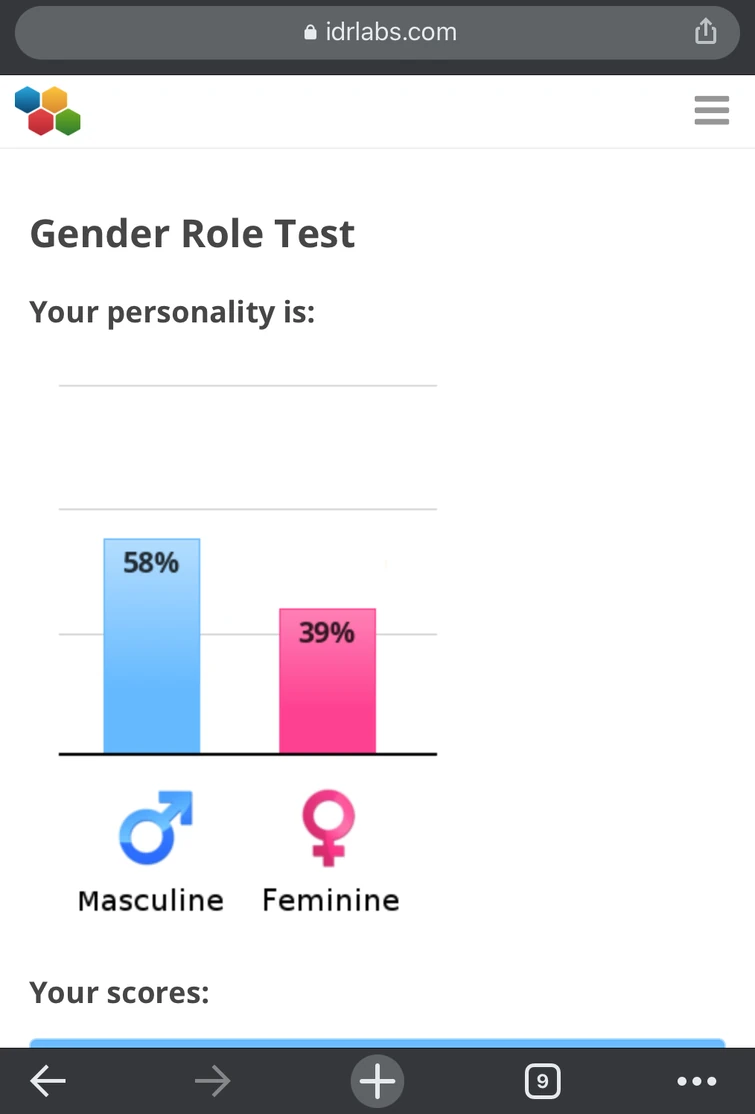Open the hamburger menu
Image resolution: width=755 pixels, height=1114 pixels.
pos(711,110)
